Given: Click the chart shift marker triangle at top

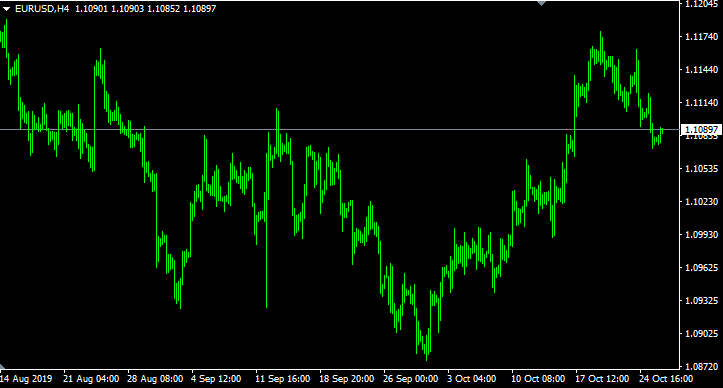Looking at the screenshot, I should [x=542, y=3].
